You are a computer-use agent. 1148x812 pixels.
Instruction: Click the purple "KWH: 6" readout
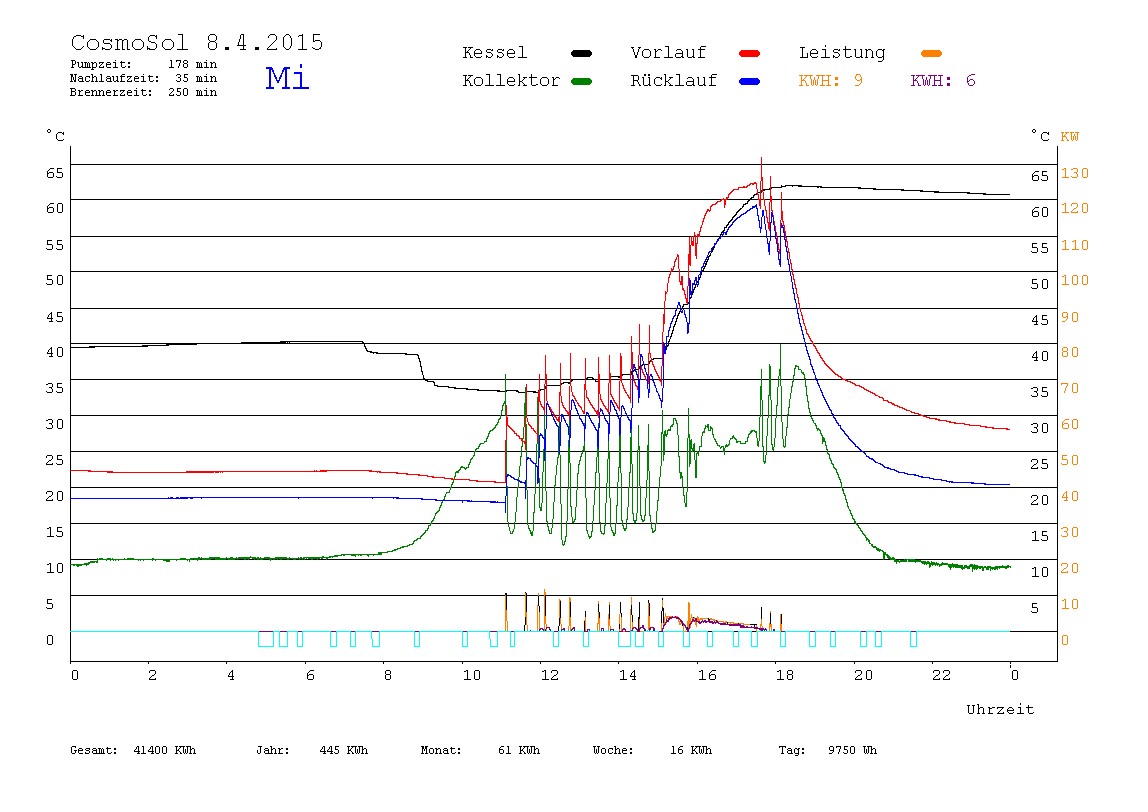943,81
